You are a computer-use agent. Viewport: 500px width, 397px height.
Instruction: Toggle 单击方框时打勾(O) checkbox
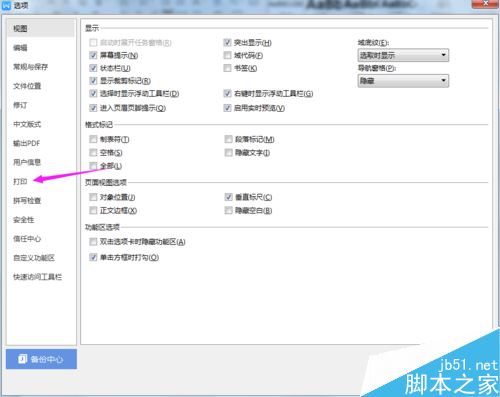(x=93, y=257)
